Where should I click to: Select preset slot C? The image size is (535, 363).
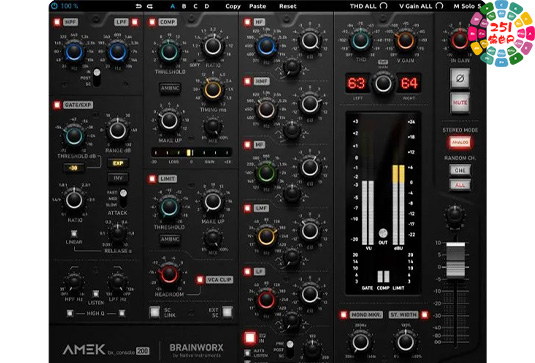tap(196, 6)
